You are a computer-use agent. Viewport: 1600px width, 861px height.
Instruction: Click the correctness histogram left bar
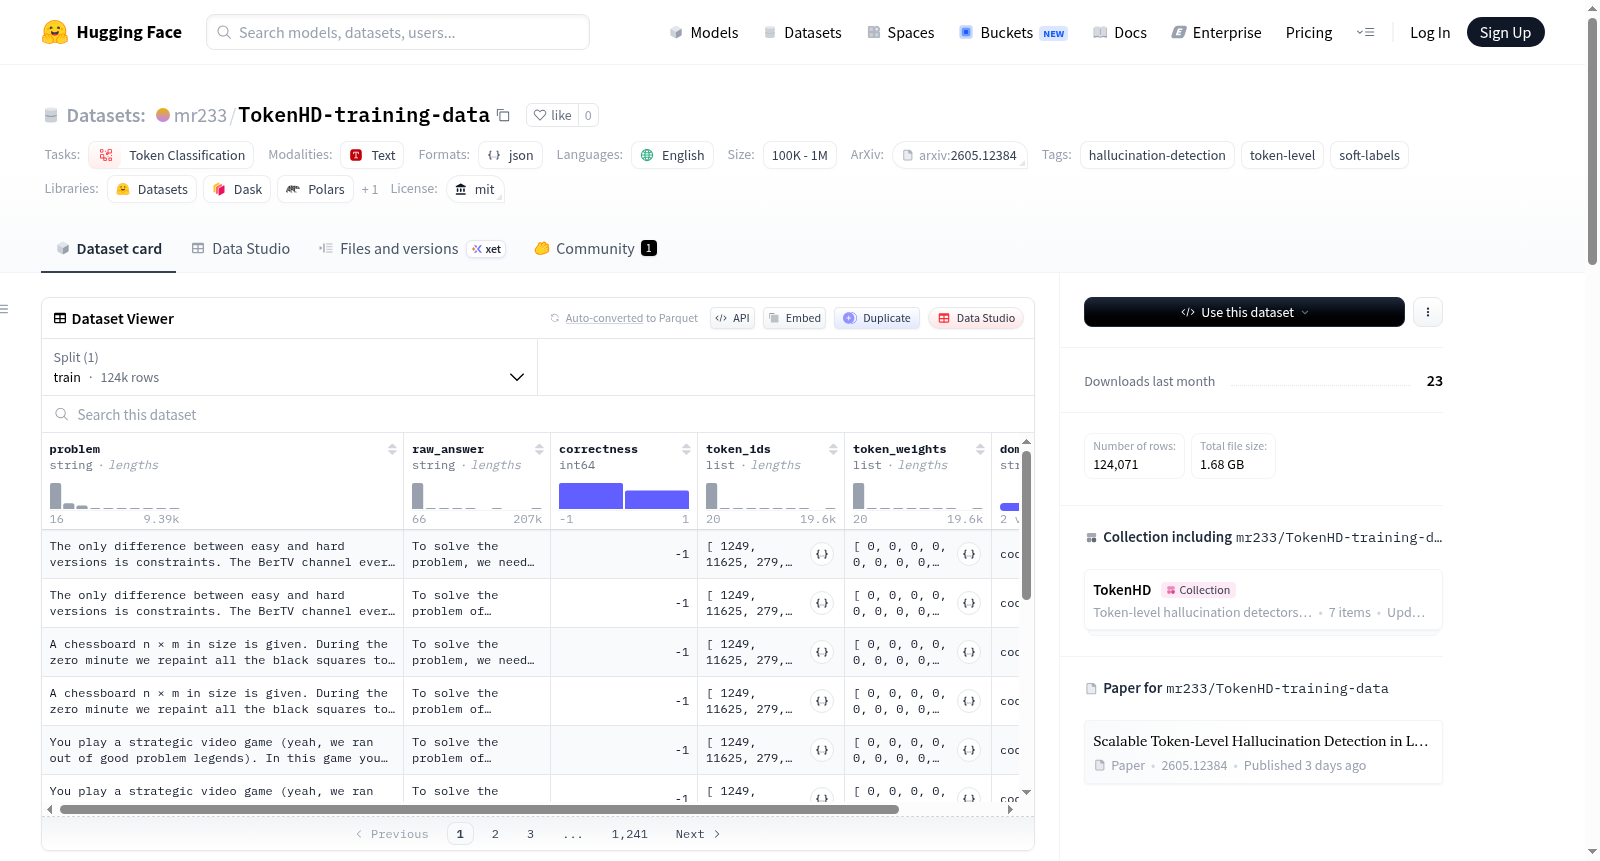point(591,496)
